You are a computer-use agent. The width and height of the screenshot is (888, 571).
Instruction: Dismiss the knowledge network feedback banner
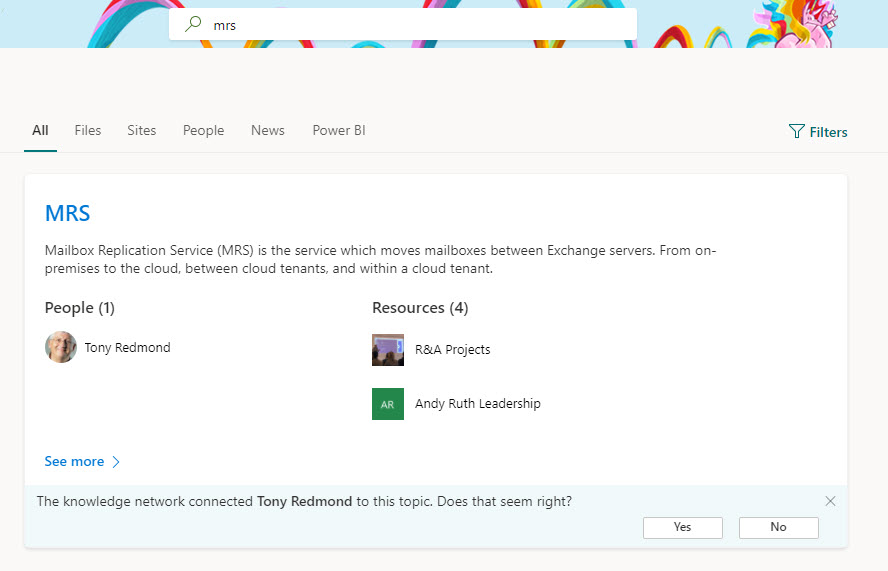(x=830, y=501)
